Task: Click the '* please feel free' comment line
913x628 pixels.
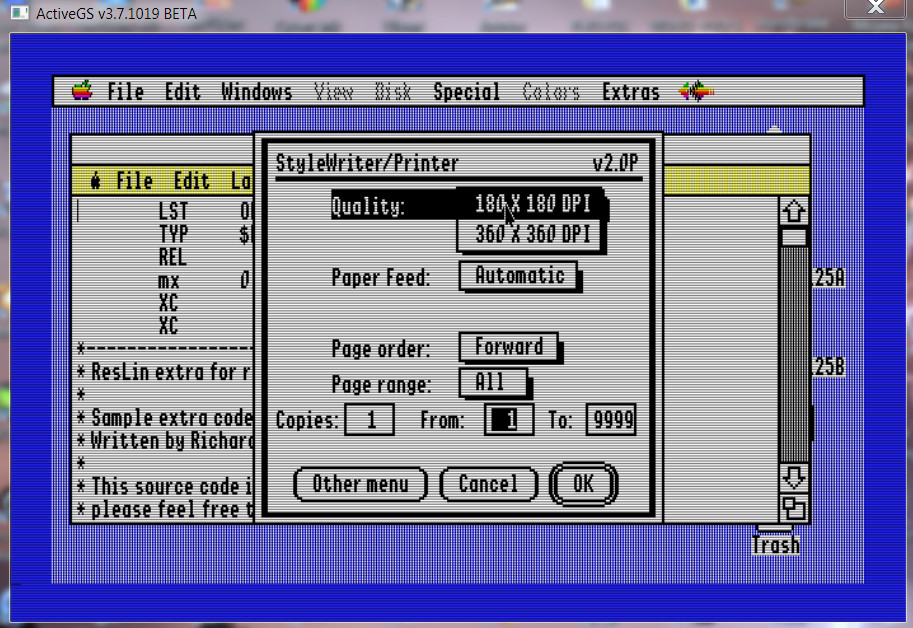Action: coord(165,510)
